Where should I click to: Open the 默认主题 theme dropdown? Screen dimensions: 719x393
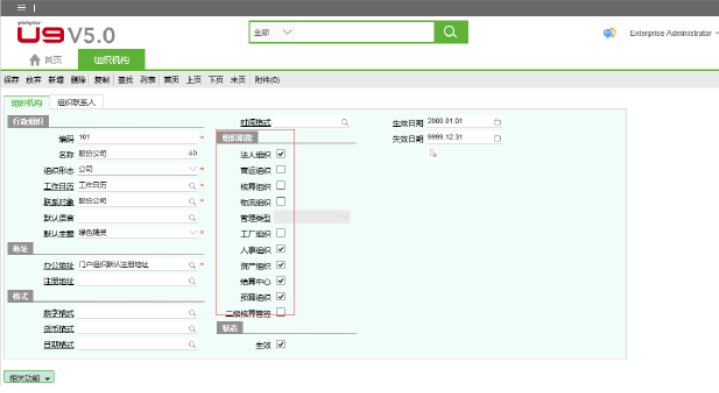tap(193, 232)
